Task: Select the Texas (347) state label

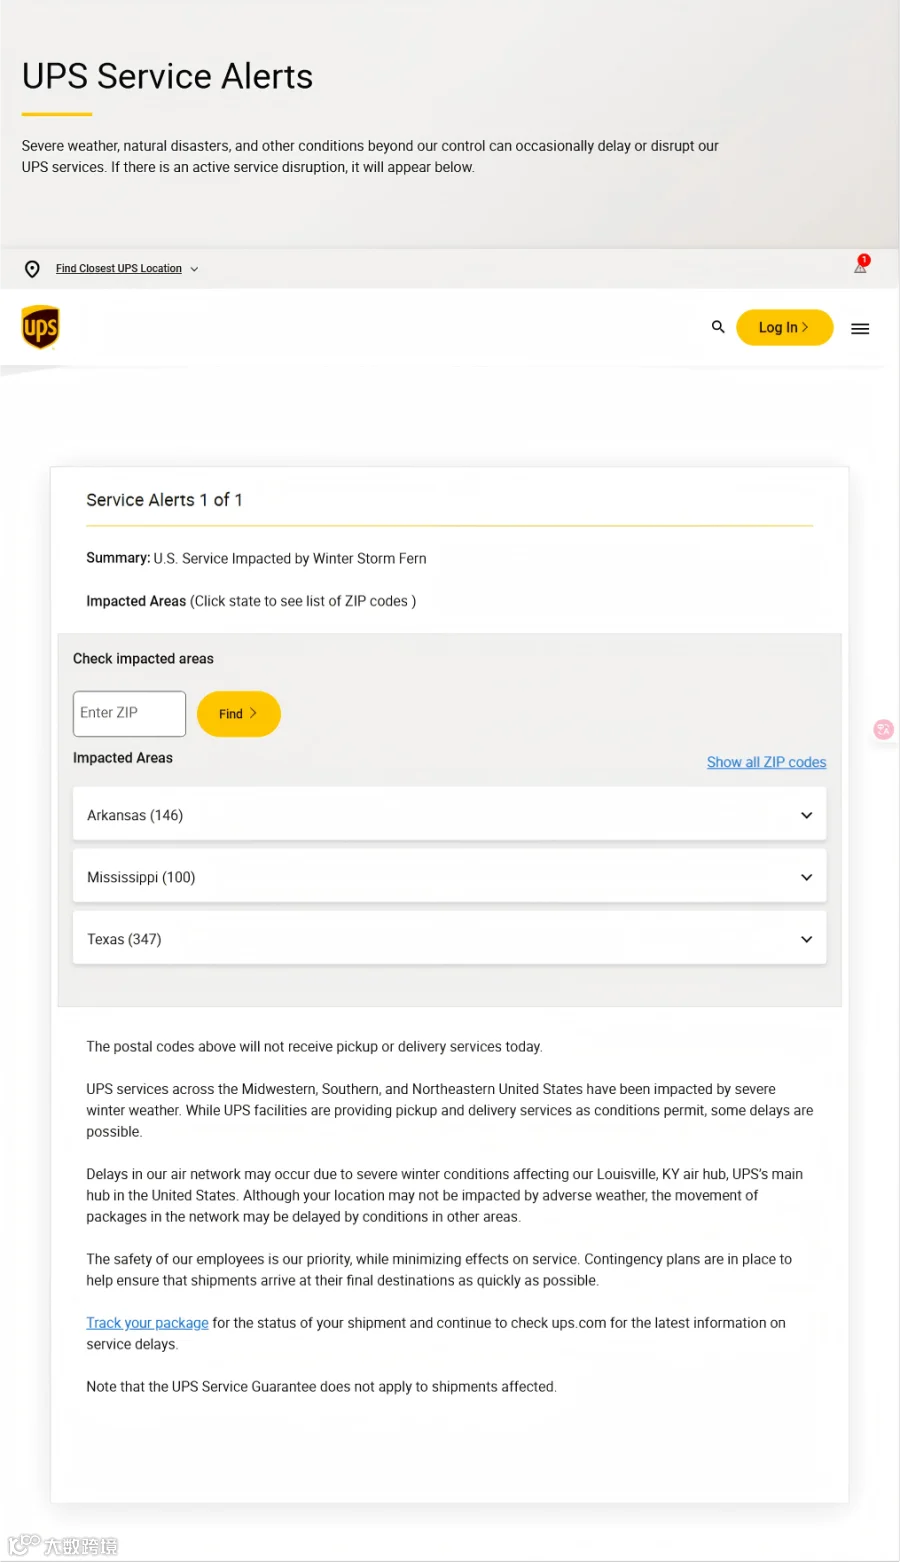Action: click(124, 939)
